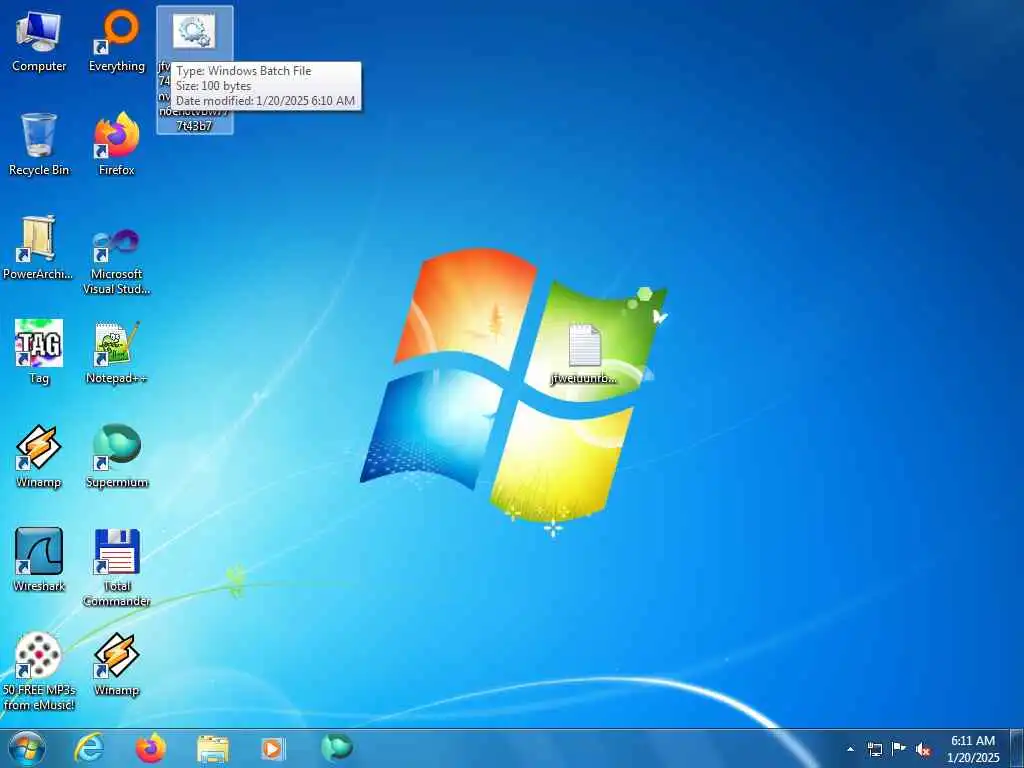Select the PowerArchiver shortcut icon

[x=38, y=248]
